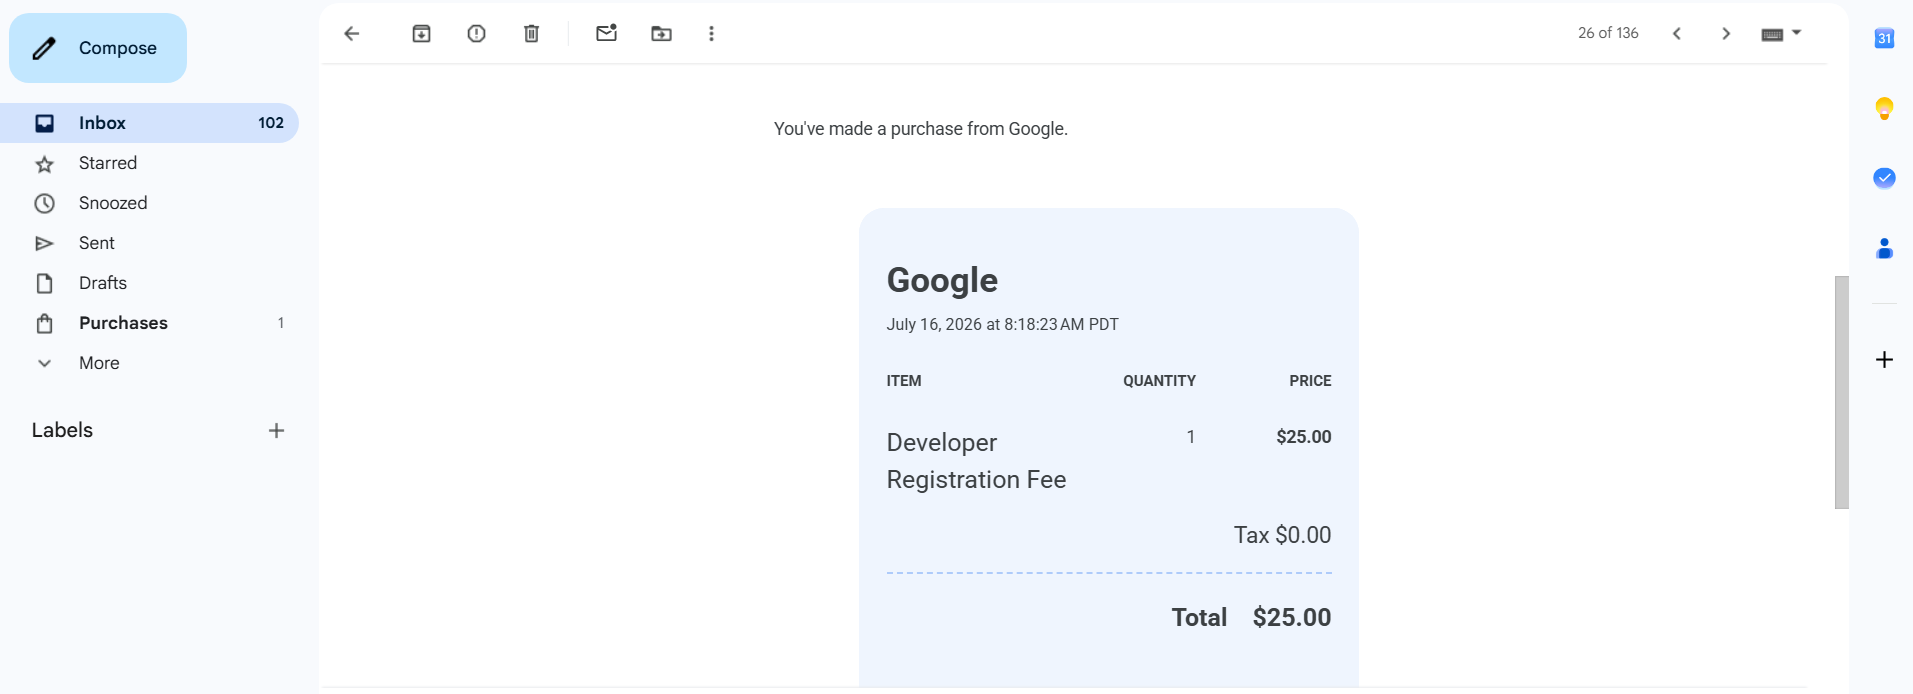Viewport: 1913px width, 694px height.
Task: Click the $25.00 item price
Action: (x=1303, y=437)
